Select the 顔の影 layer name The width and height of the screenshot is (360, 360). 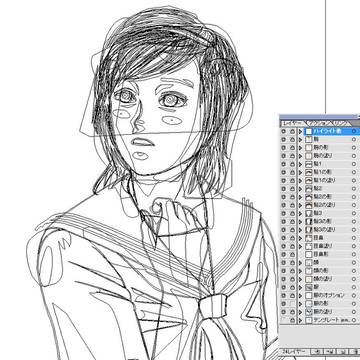[x=321, y=271]
